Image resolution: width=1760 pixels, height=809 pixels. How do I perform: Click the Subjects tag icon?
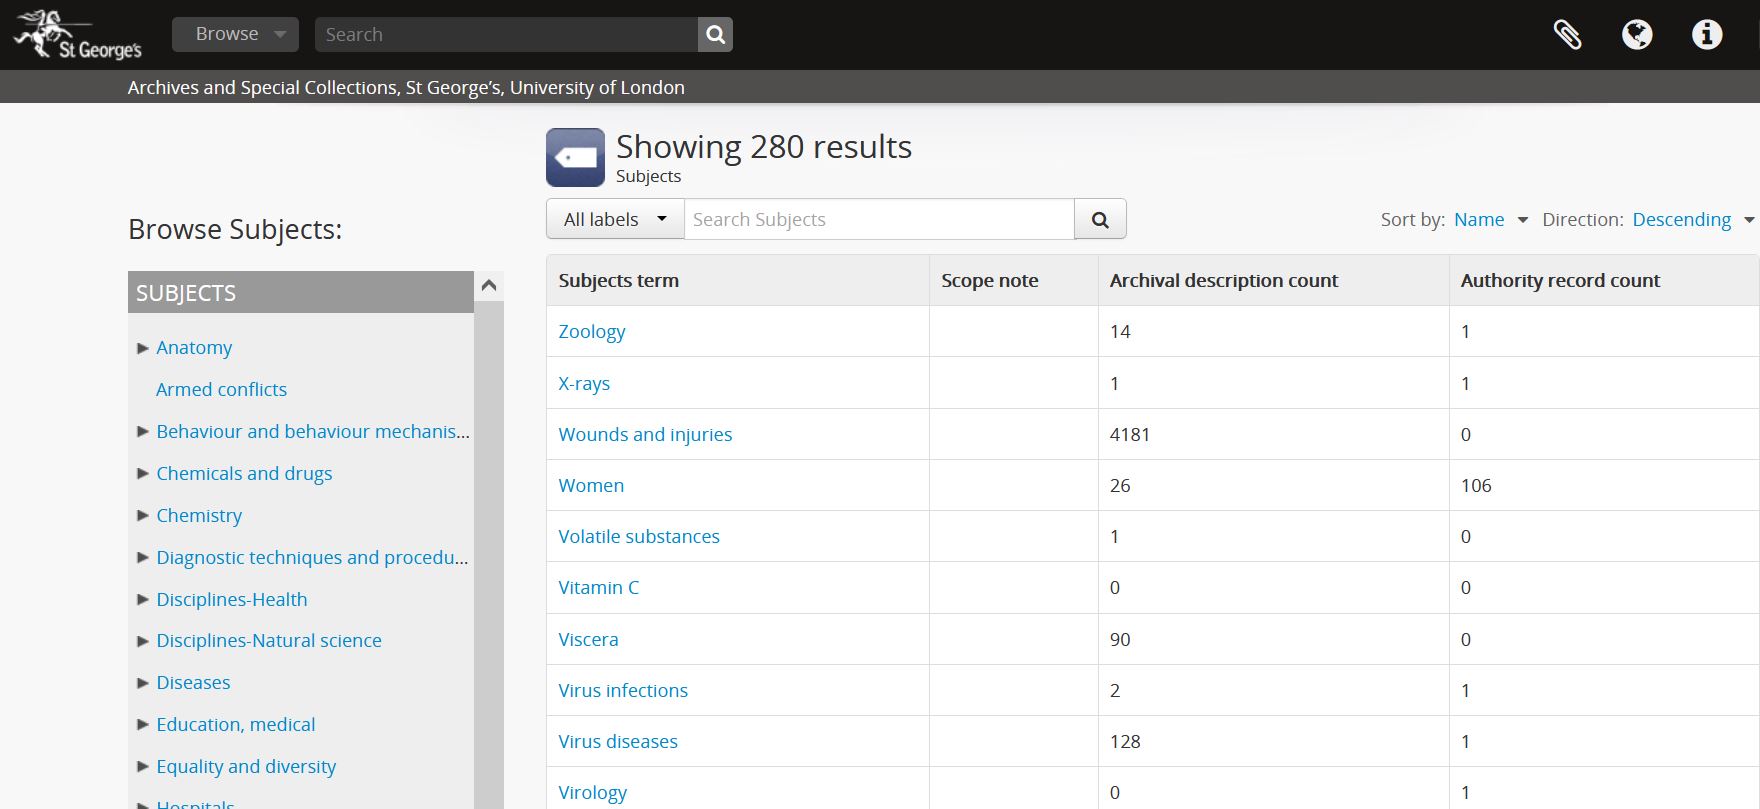click(575, 158)
